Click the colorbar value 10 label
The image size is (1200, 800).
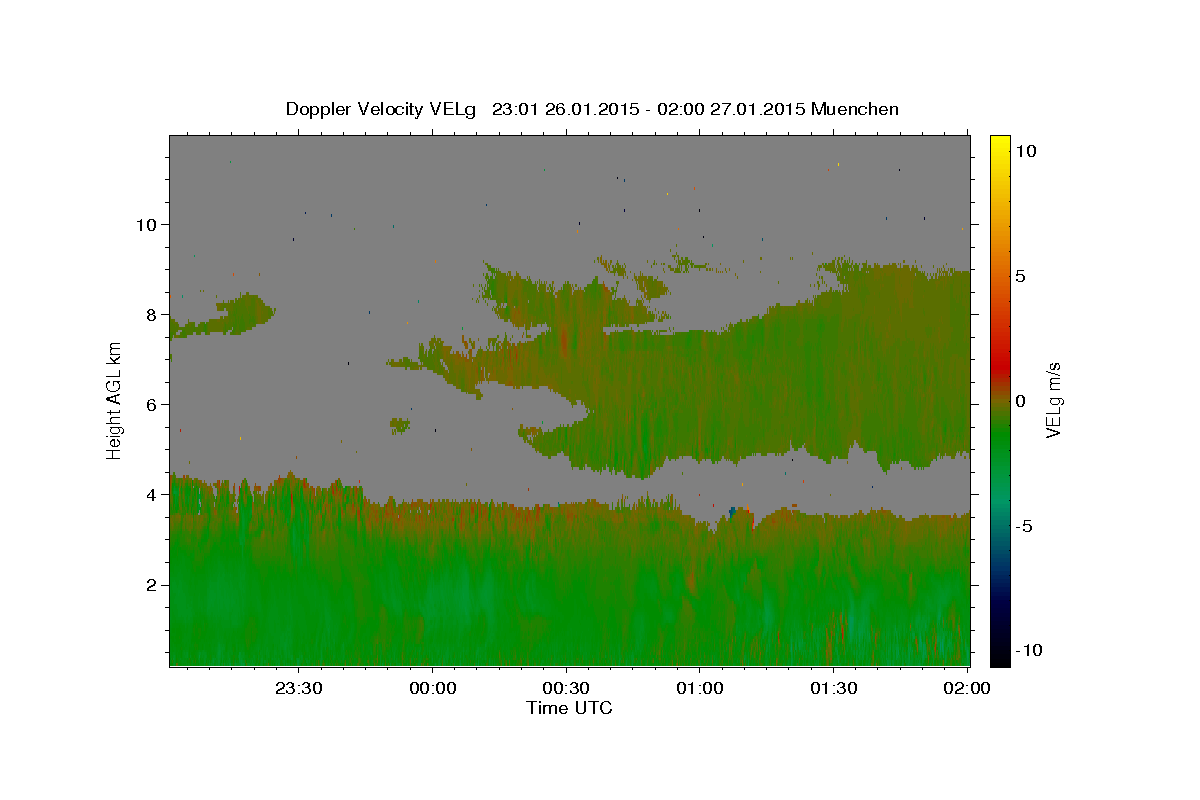click(x=1024, y=150)
